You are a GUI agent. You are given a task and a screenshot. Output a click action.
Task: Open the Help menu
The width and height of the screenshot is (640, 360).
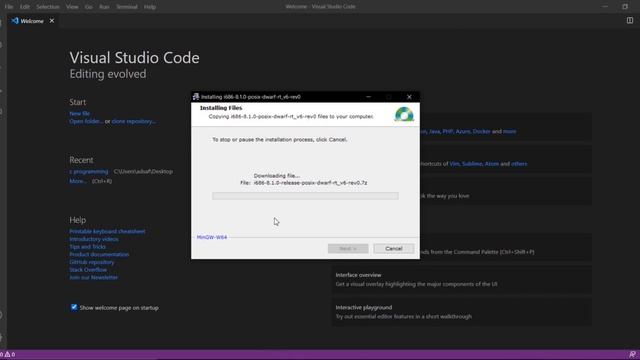point(150,7)
